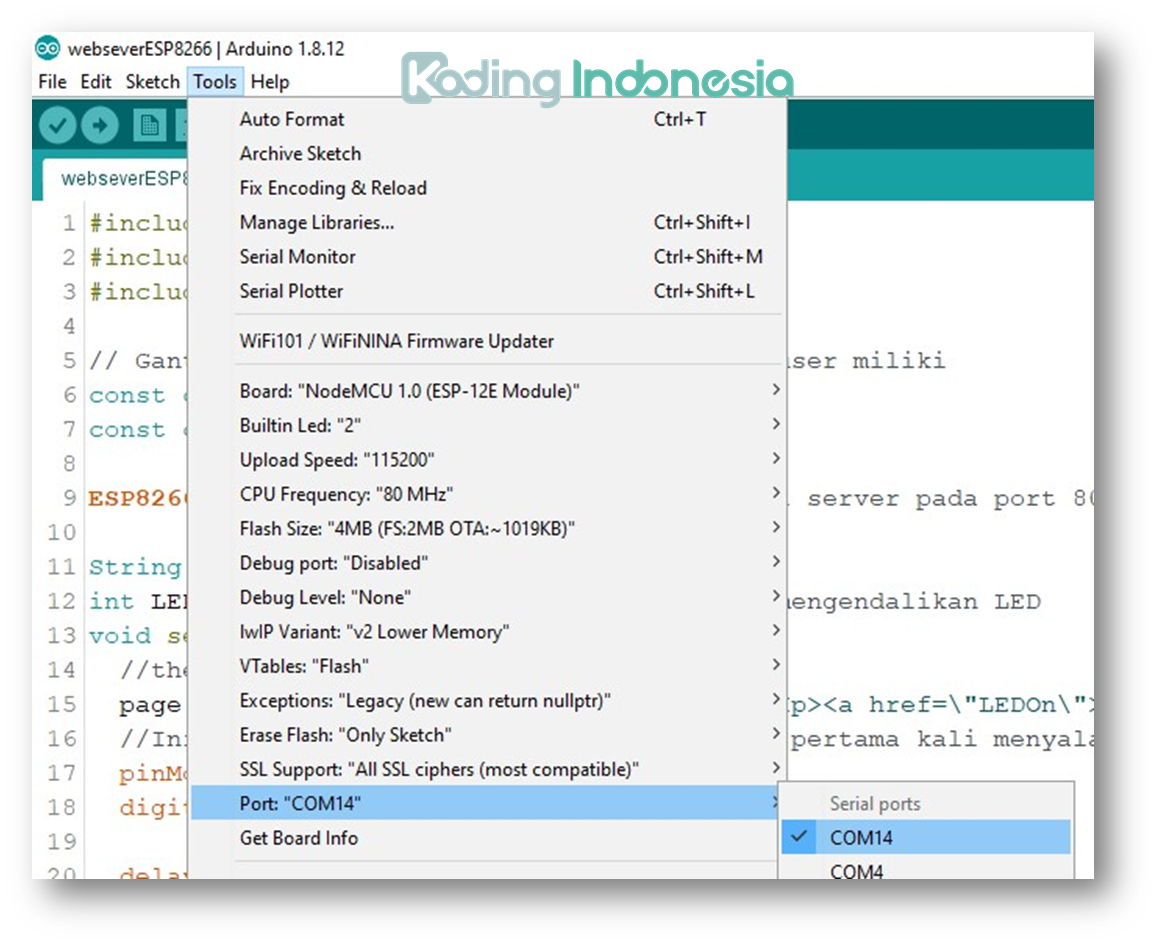Click 'void' keyword on line 13
This screenshot has height=944, width=1159.
(120, 636)
